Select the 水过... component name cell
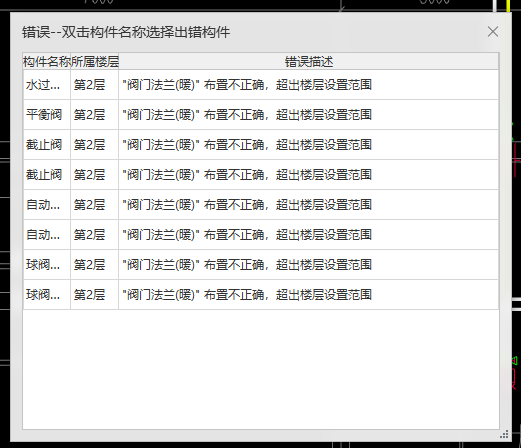The width and height of the screenshot is (521, 448). pos(47,85)
